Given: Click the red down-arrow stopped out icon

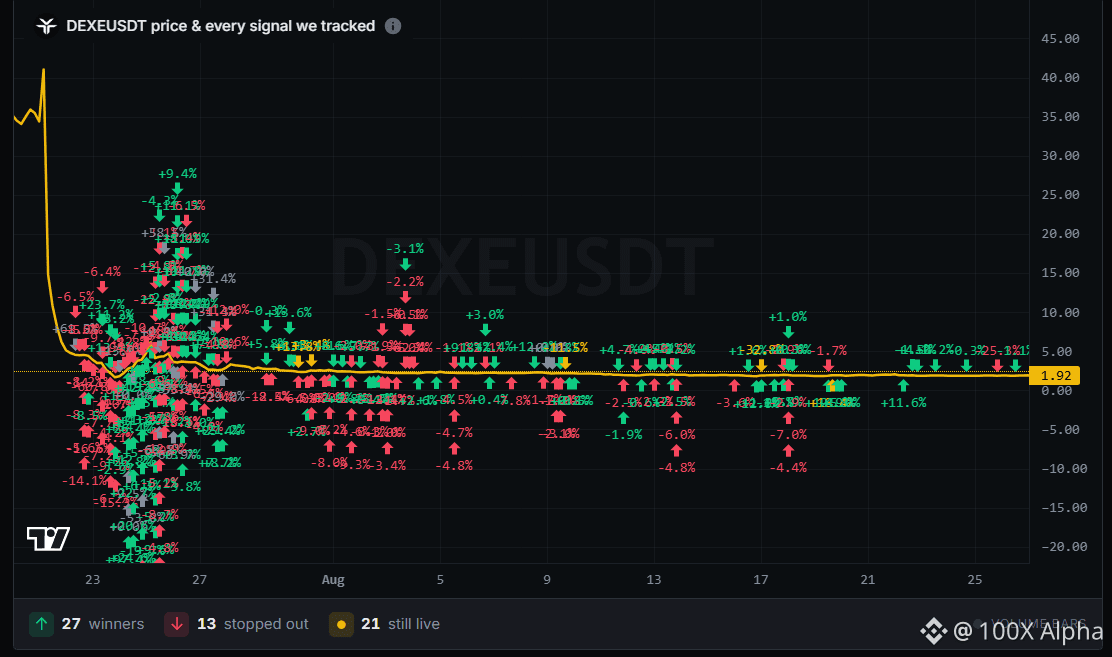Looking at the screenshot, I should [177, 624].
